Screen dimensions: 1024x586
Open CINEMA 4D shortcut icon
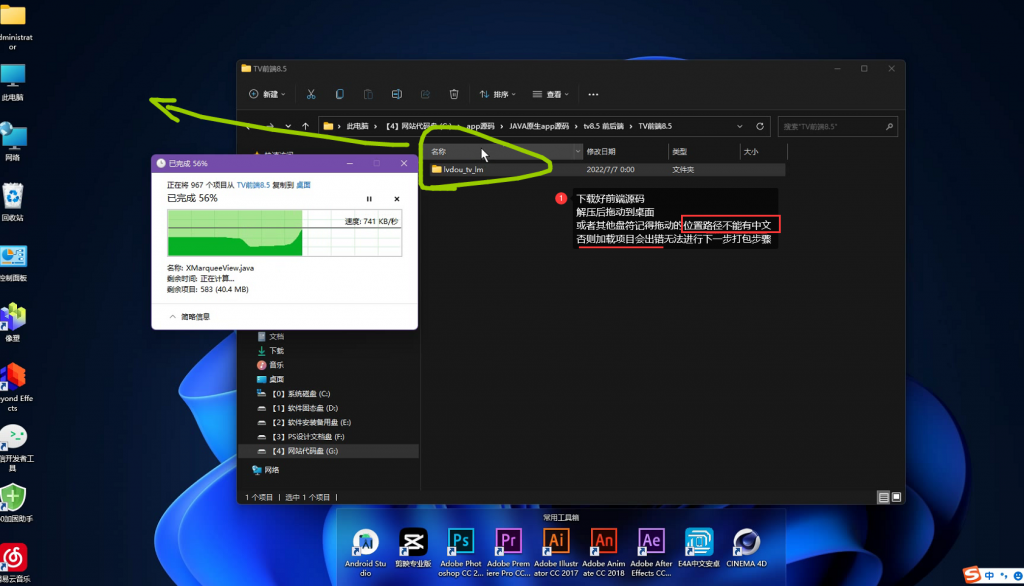746,543
